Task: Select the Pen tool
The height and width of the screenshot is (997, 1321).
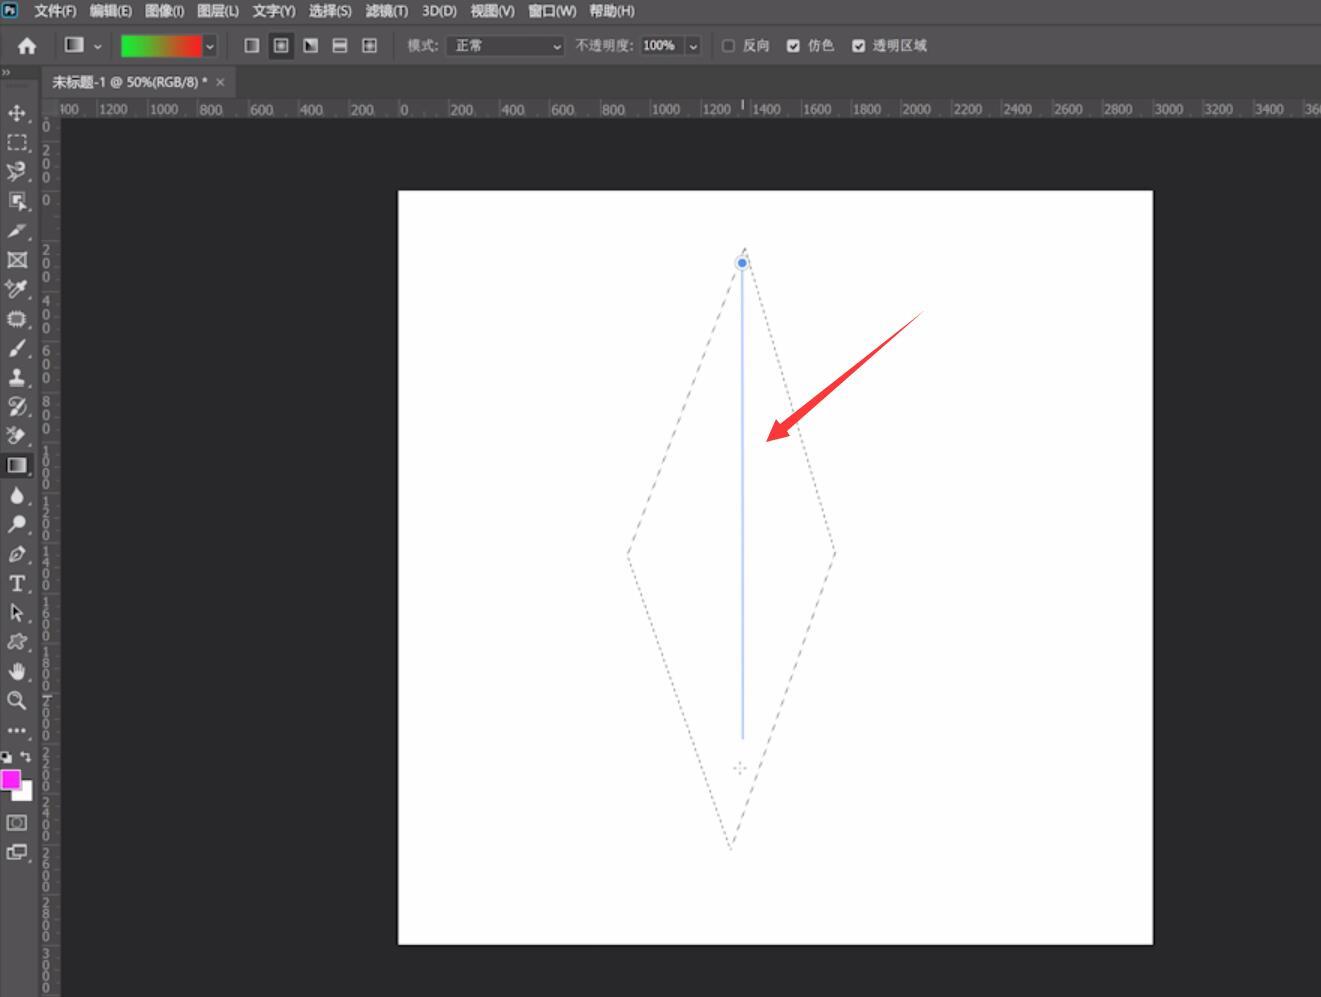Action: click(x=17, y=554)
